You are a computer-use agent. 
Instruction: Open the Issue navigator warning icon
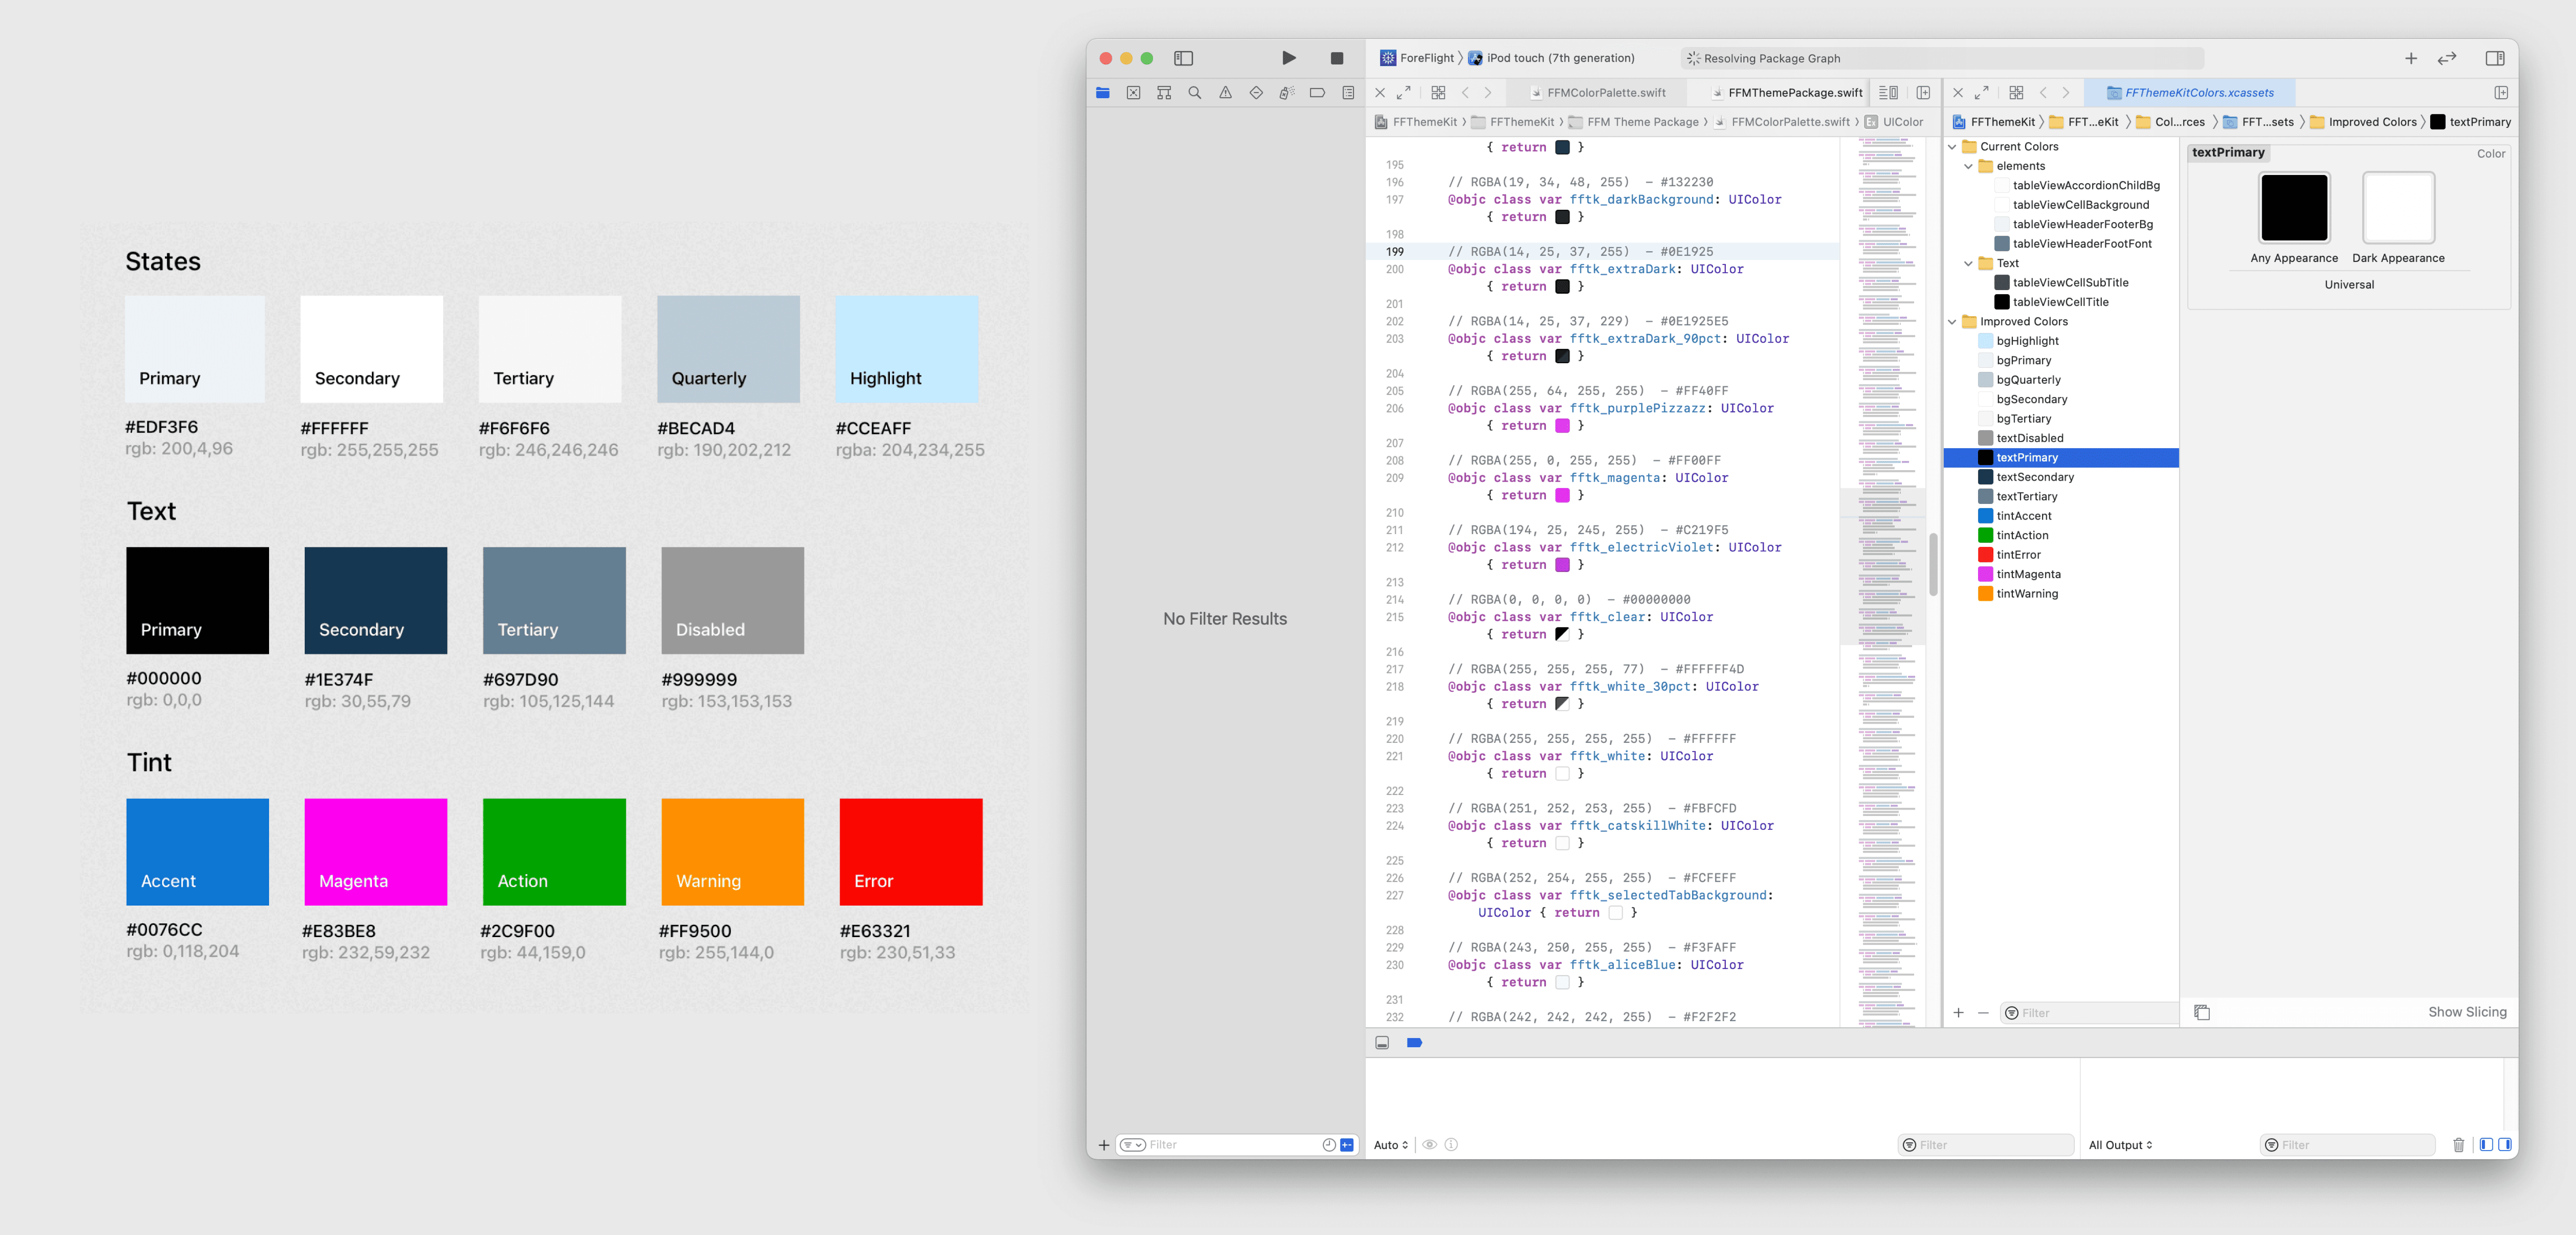[1225, 93]
